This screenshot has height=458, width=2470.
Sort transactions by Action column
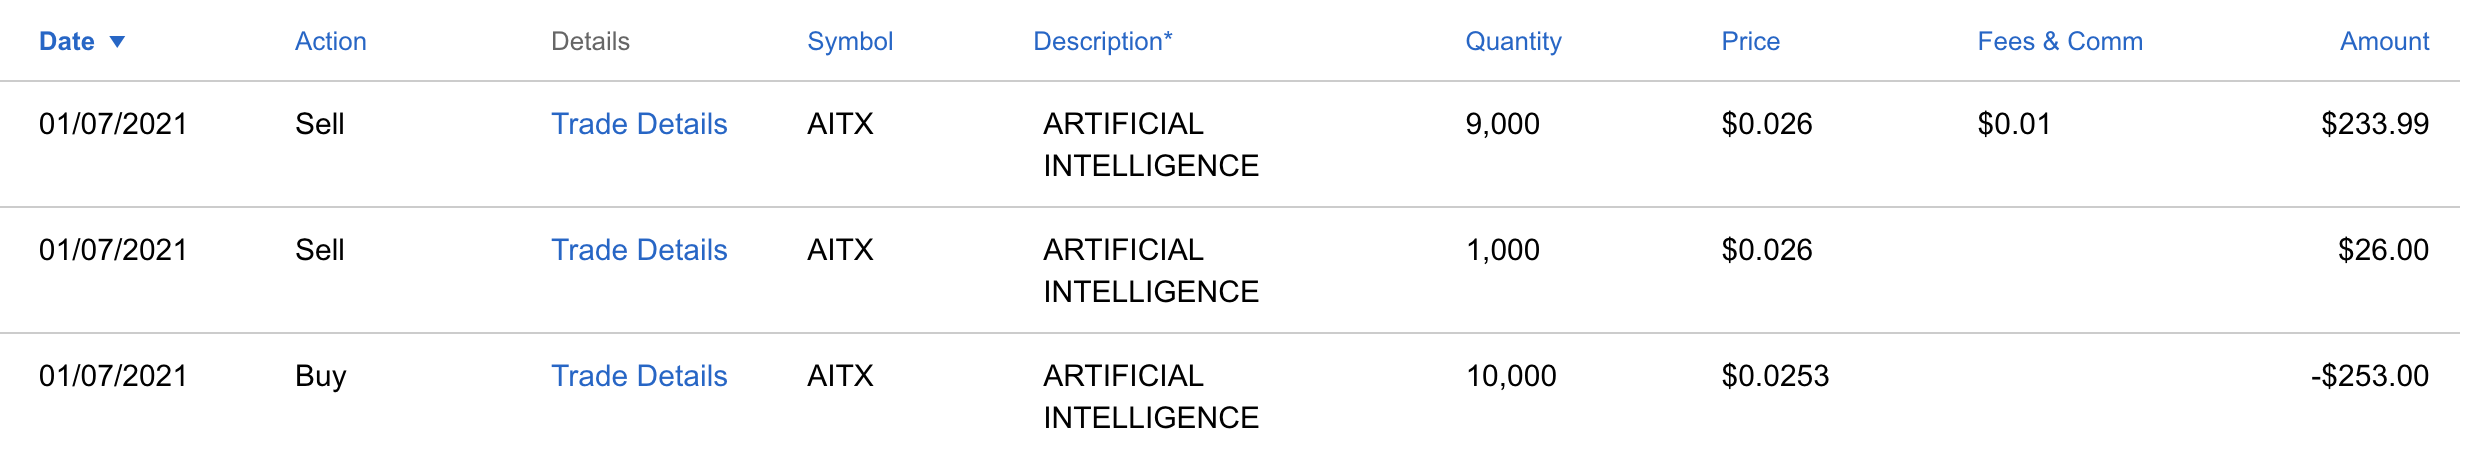[330, 42]
